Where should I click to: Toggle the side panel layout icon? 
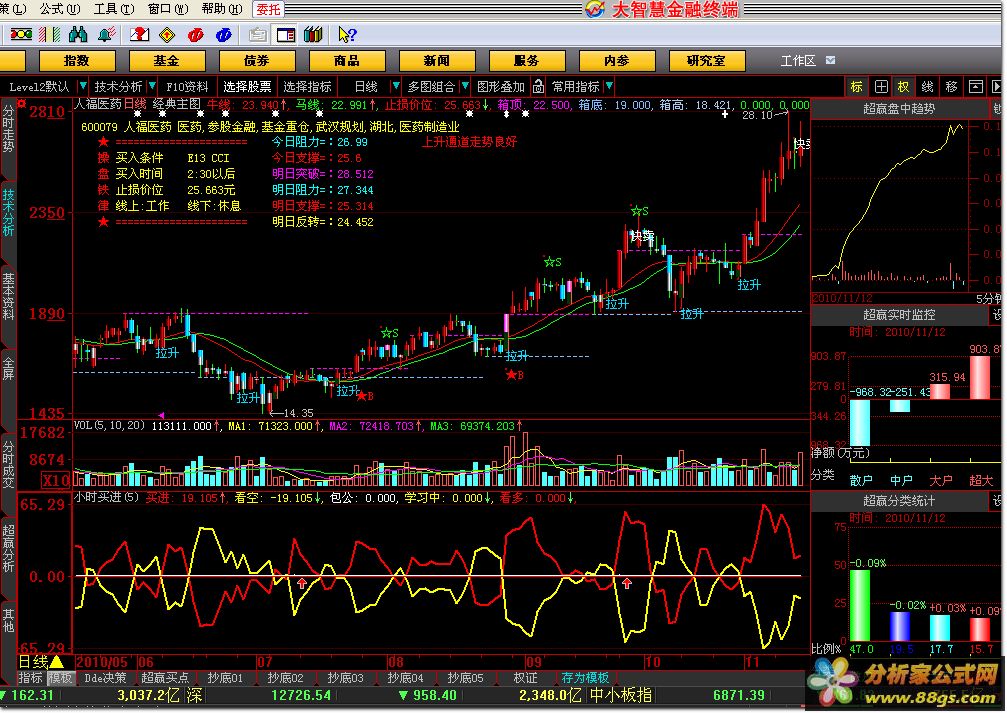pos(286,35)
